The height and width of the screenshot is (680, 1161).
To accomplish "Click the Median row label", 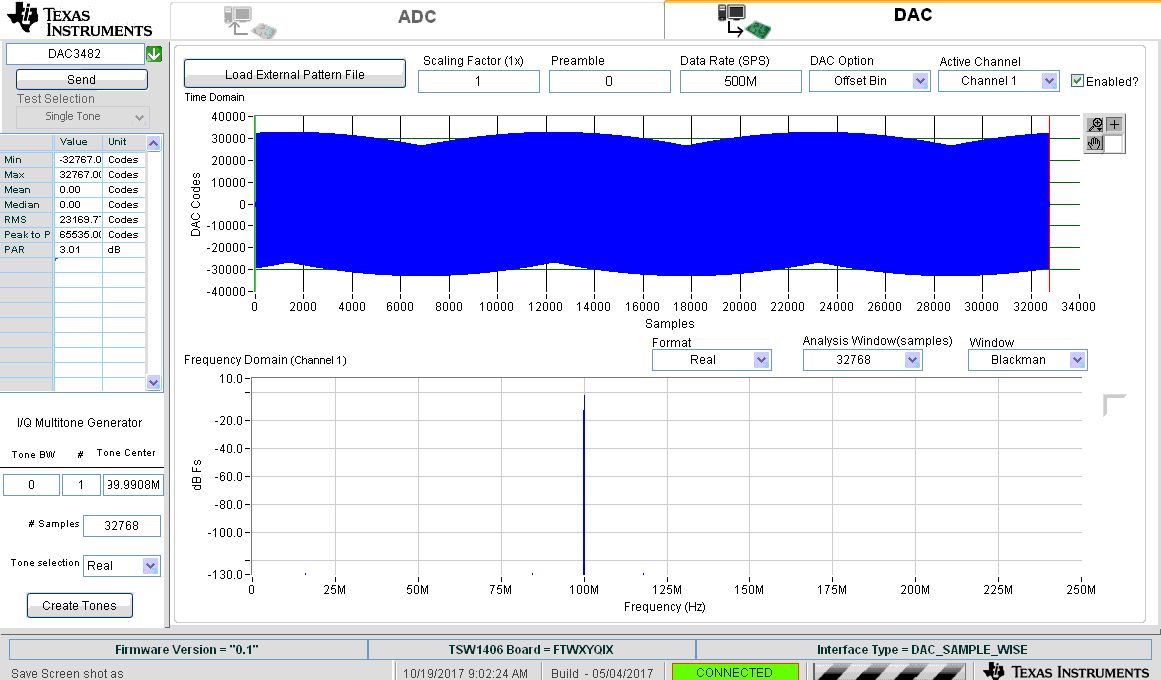I will pos(27,204).
